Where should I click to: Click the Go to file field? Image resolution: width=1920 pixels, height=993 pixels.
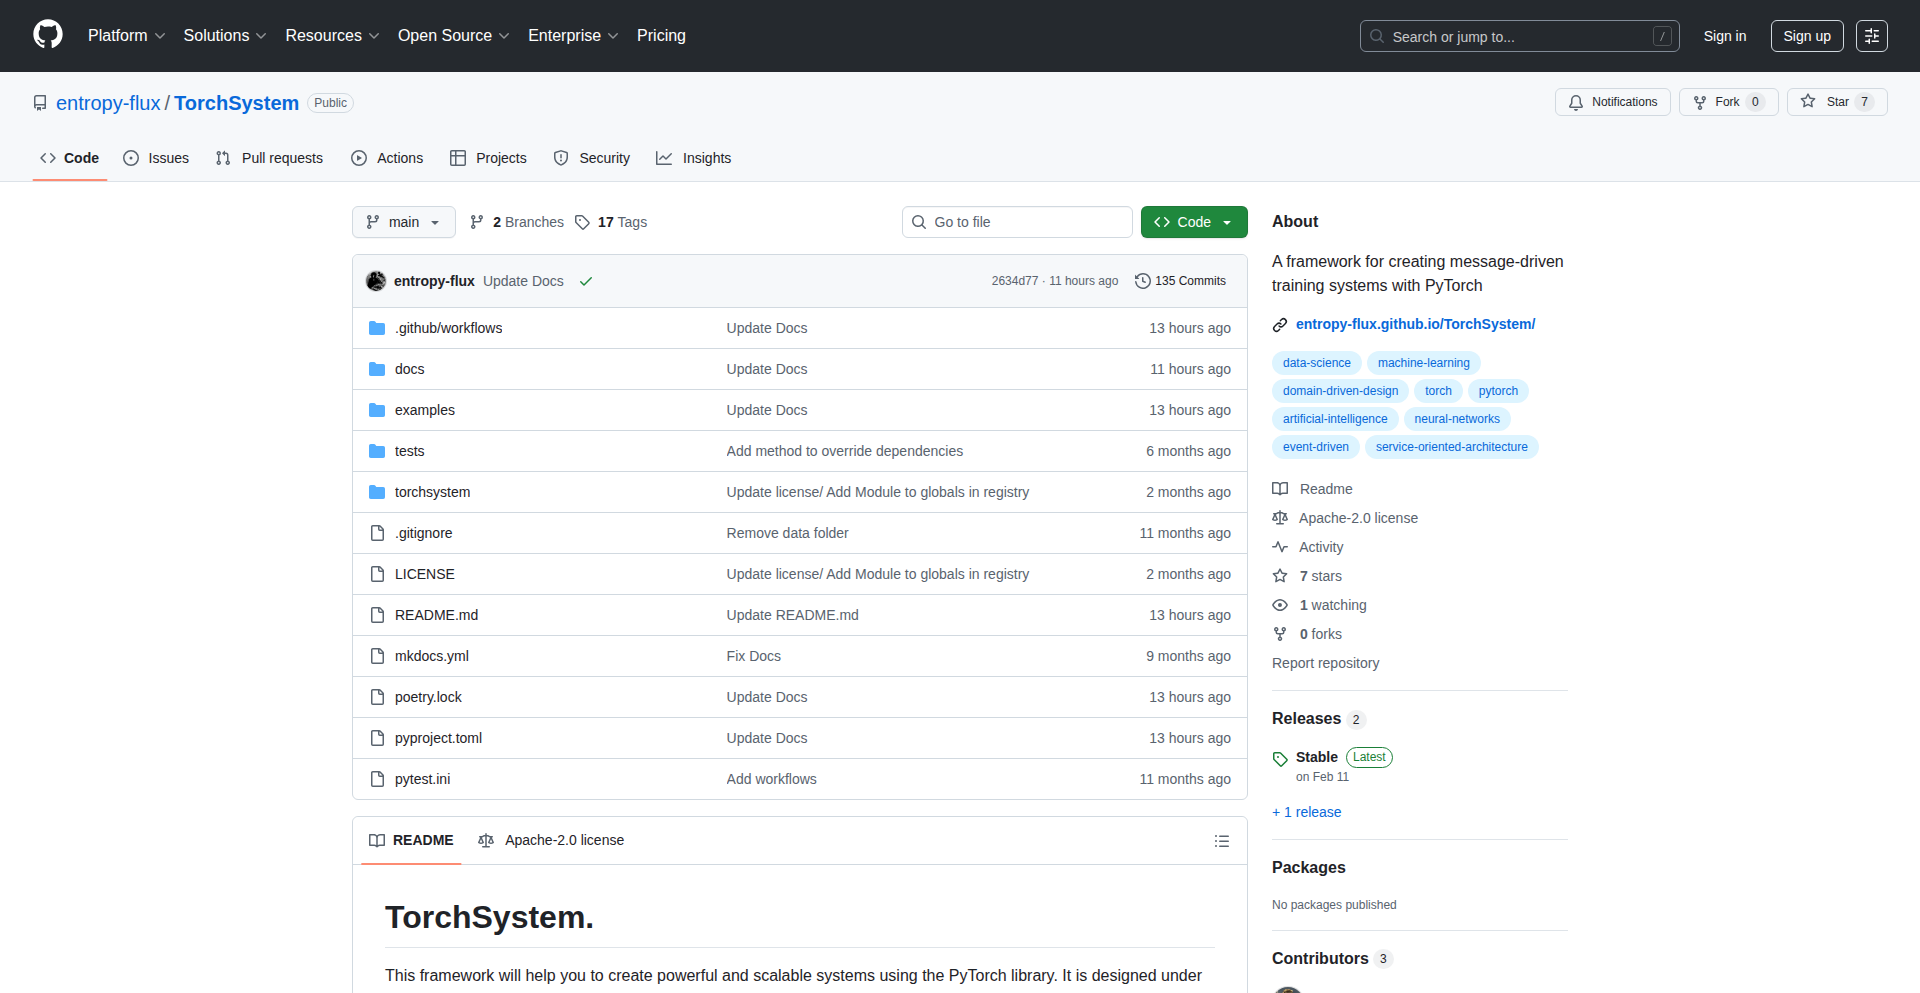1016,222
